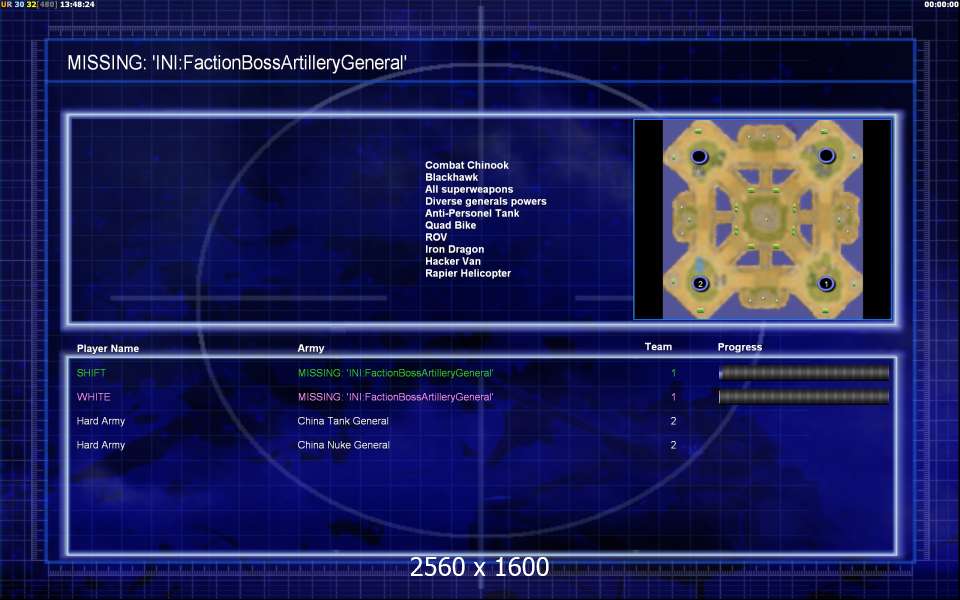Click the 00:00:00 timer in corner
Viewport: 960px width, 600px height.
point(942,4)
